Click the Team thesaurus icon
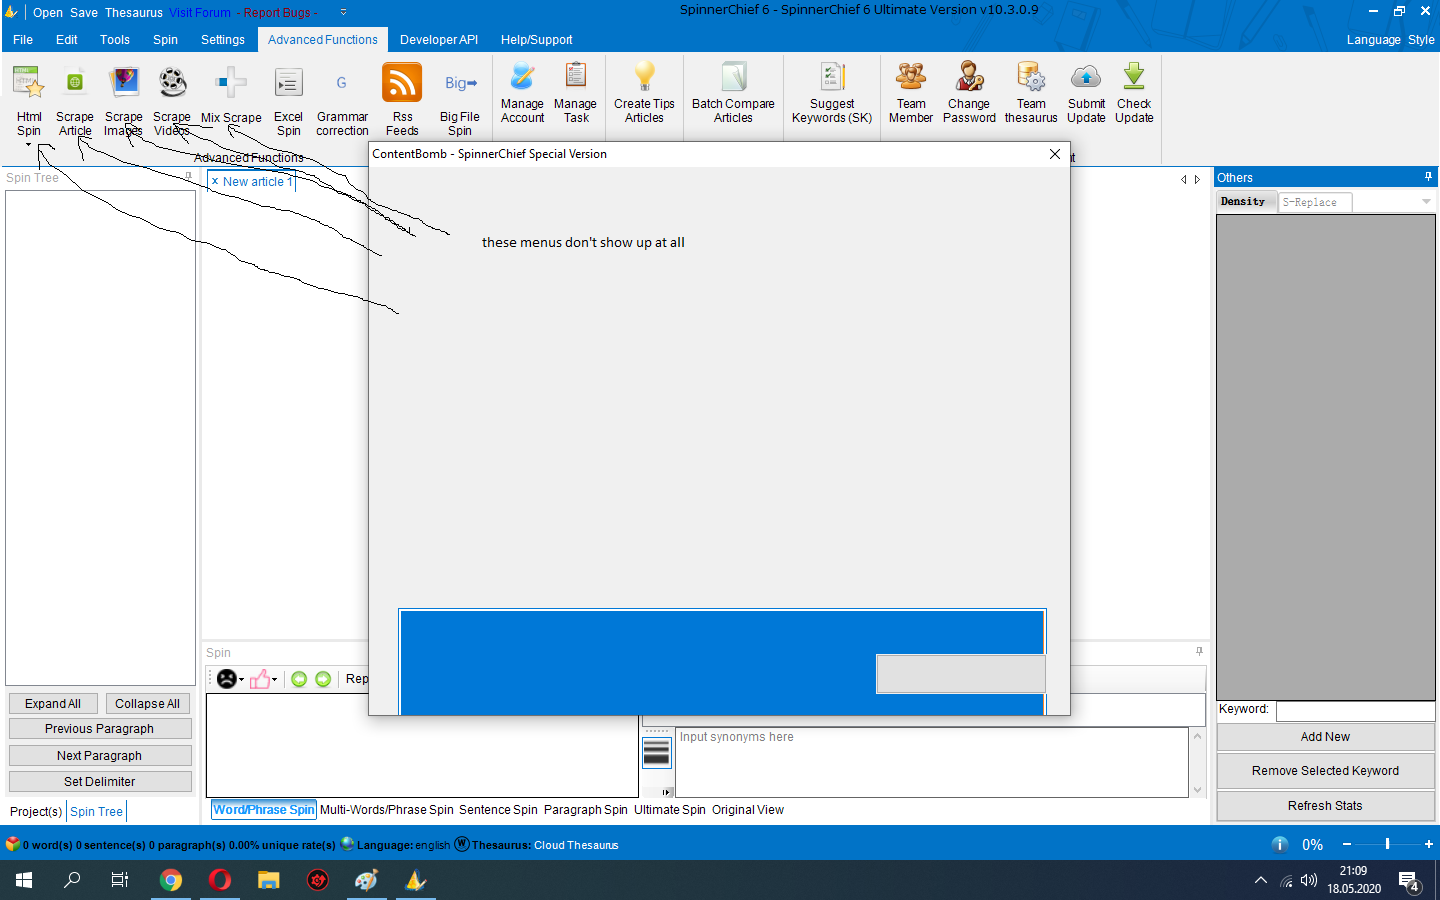1440x900 pixels. (x=1031, y=92)
